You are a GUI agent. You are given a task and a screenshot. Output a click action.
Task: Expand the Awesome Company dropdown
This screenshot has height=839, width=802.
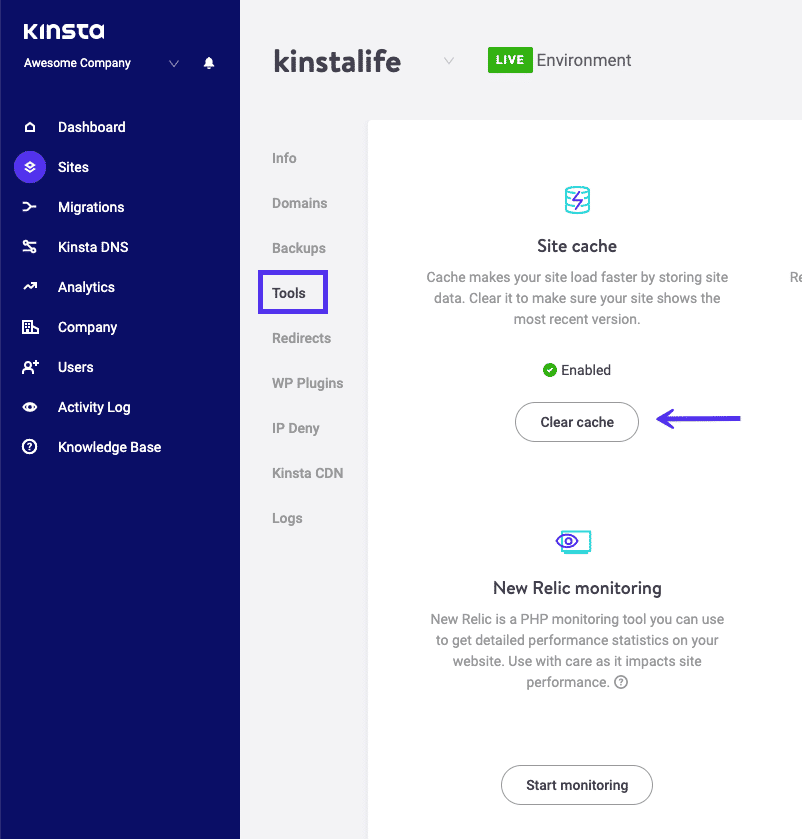[173, 63]
